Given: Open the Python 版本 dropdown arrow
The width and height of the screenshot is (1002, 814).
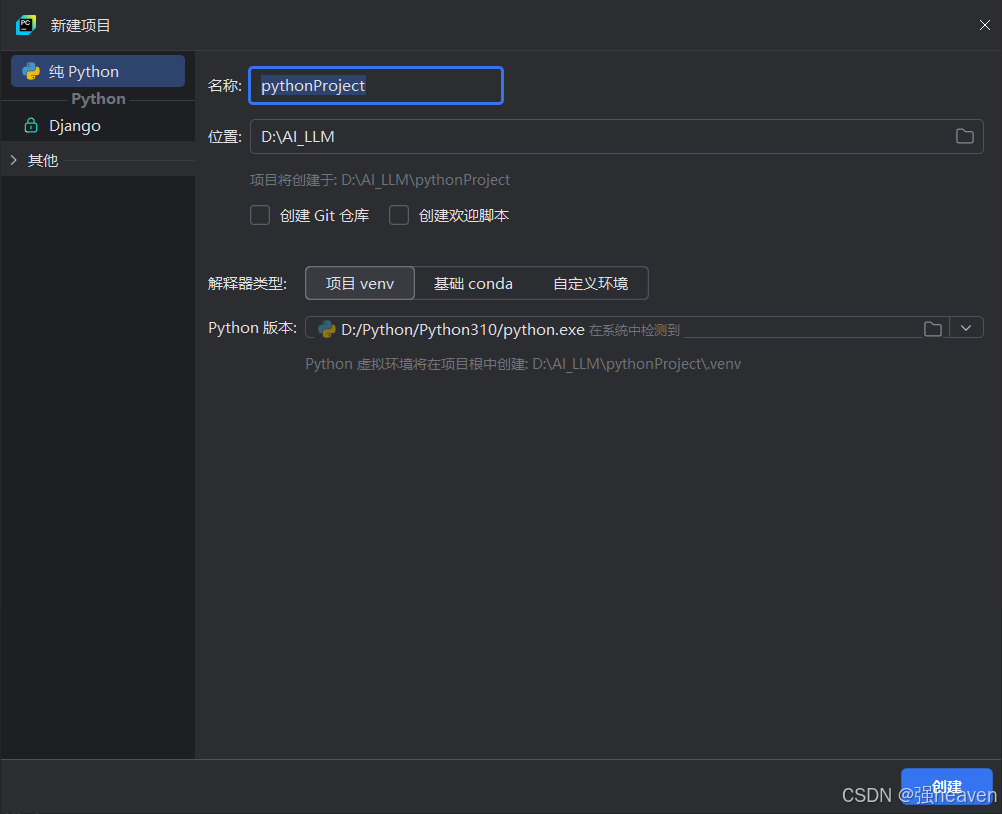Looking at the screenshot, I should (x=966, y=327).
